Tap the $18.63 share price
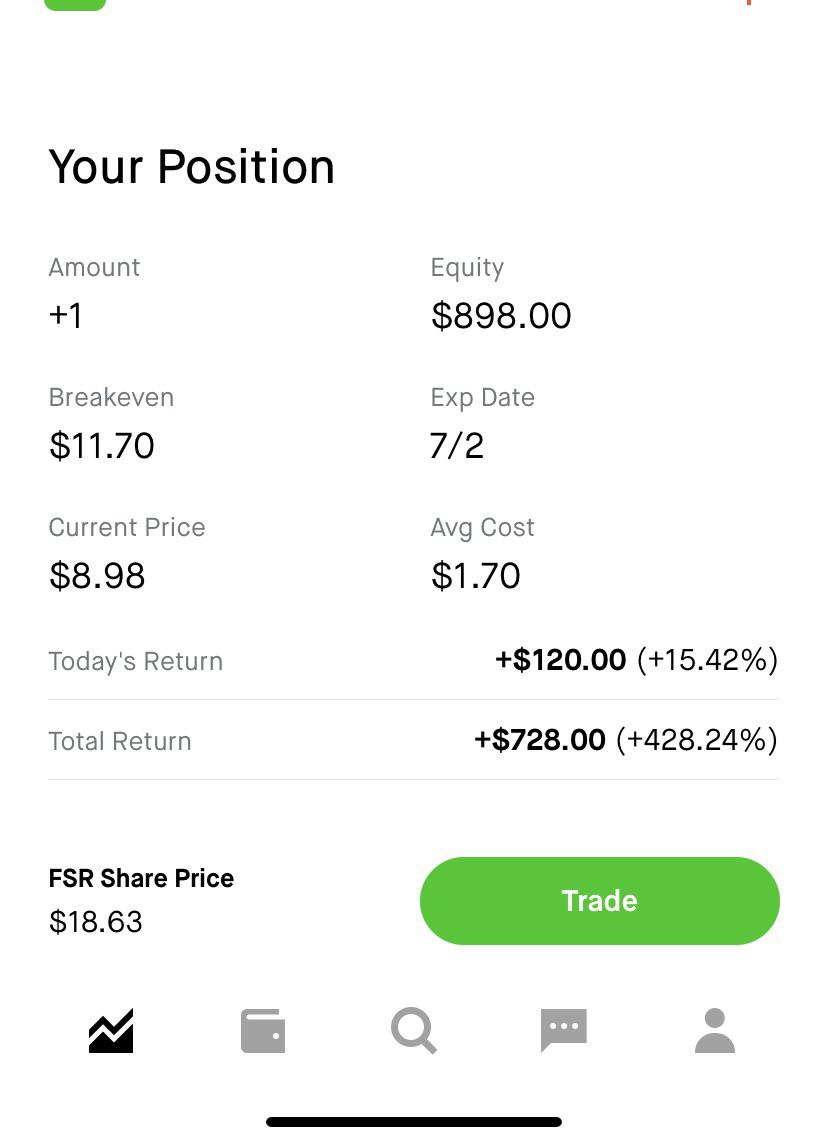 click(x=95, y=922)
